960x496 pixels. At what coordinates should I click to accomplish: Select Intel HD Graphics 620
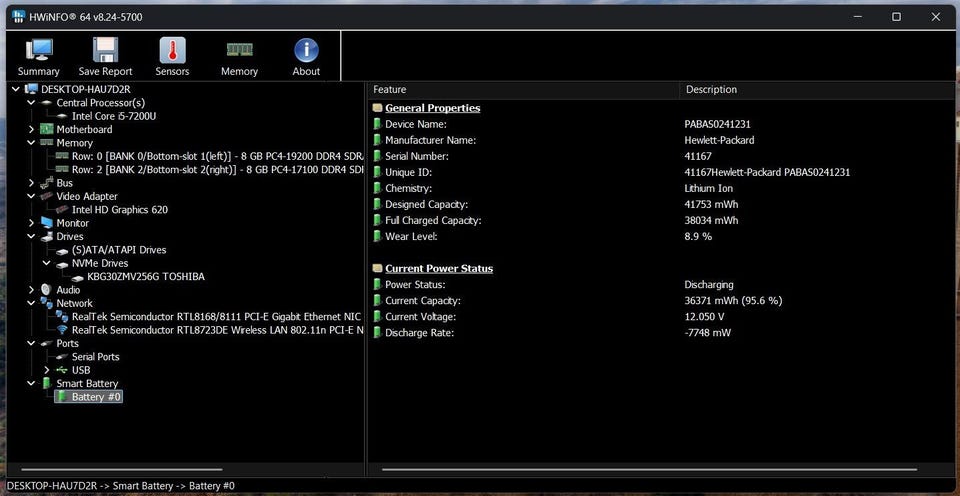pos(119,209)
